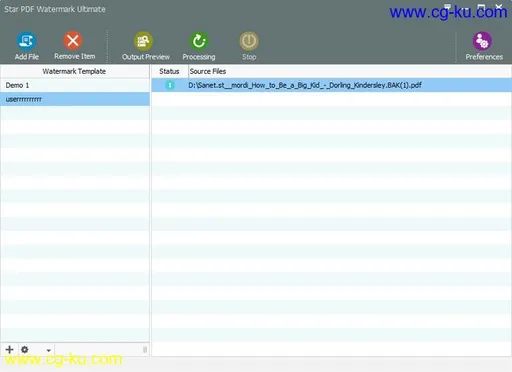This screenshot has height=372, width=512.
Task: Click the Status column header
Action: coord(169,71)
